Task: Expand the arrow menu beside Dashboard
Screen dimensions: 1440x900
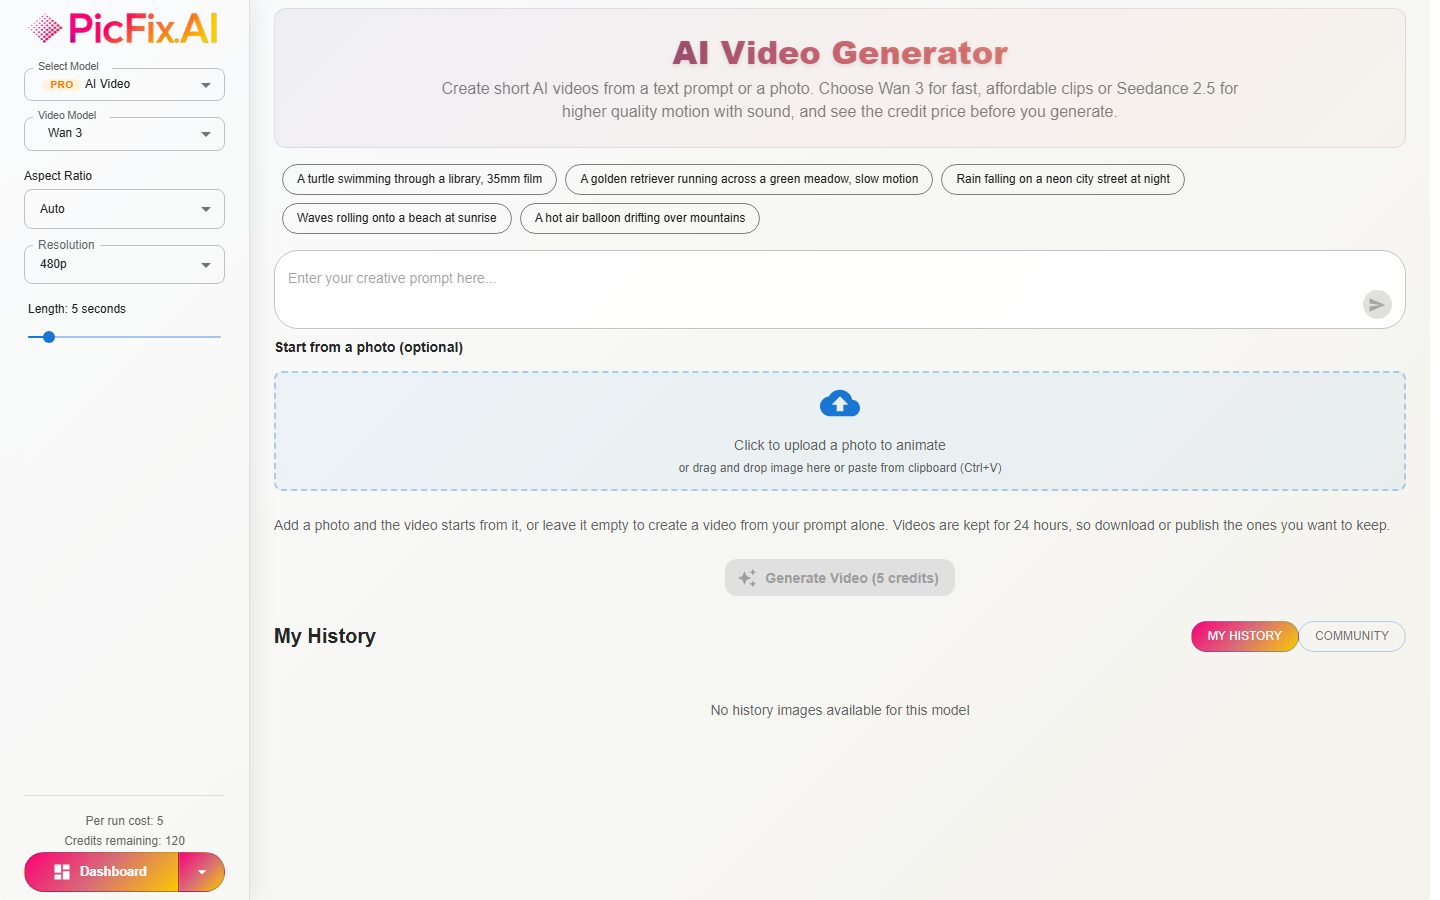Action: [x=202, y=872]
